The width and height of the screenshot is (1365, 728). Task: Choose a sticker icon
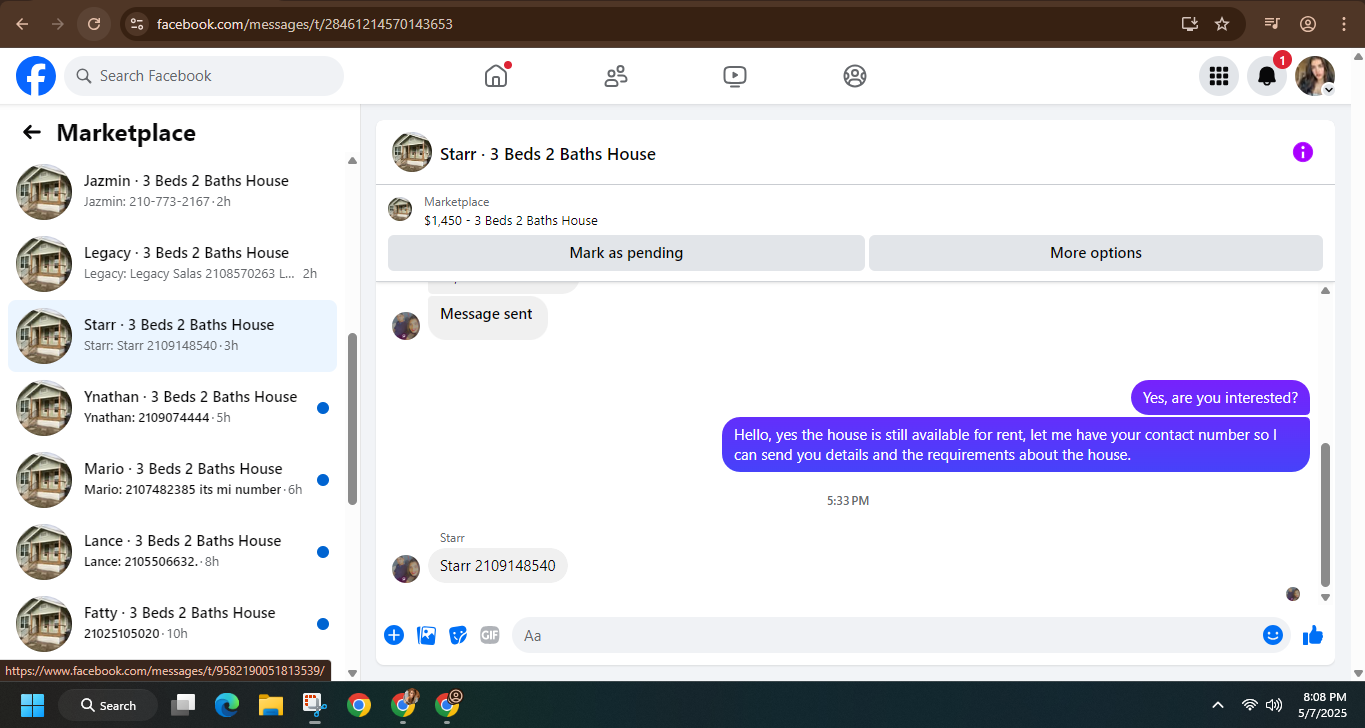point(458,635)
